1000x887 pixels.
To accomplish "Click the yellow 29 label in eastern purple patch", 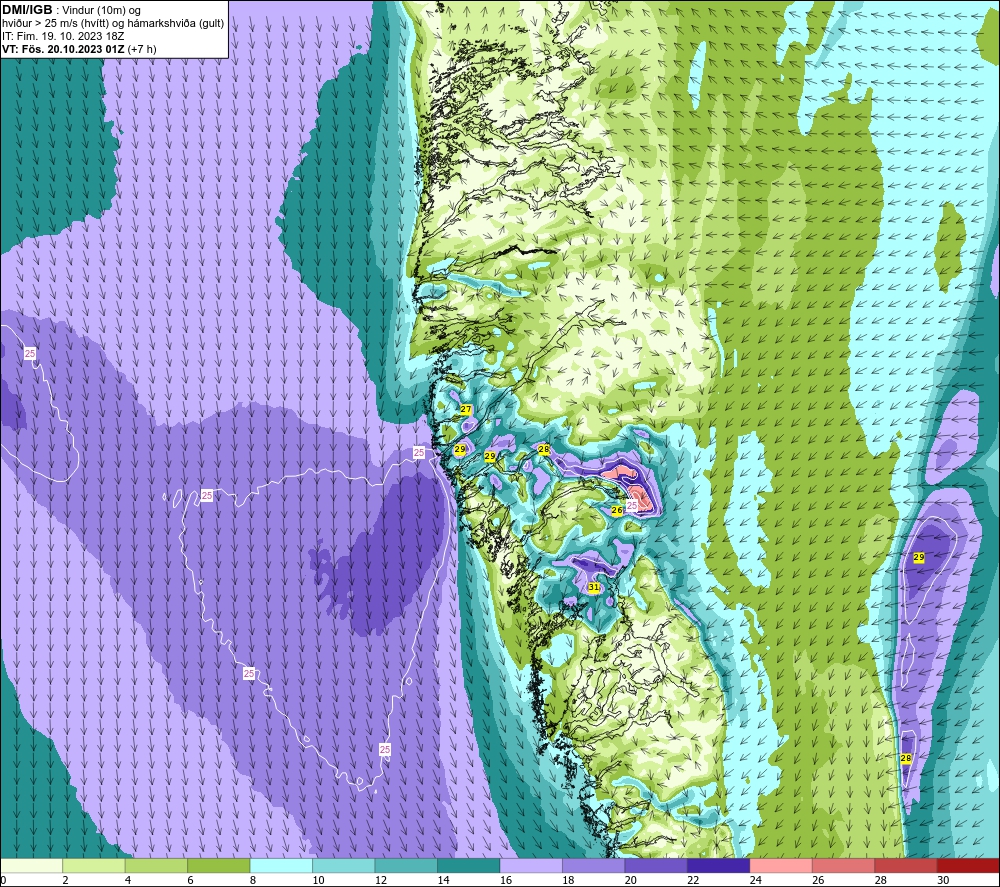I will click(919, 557).
